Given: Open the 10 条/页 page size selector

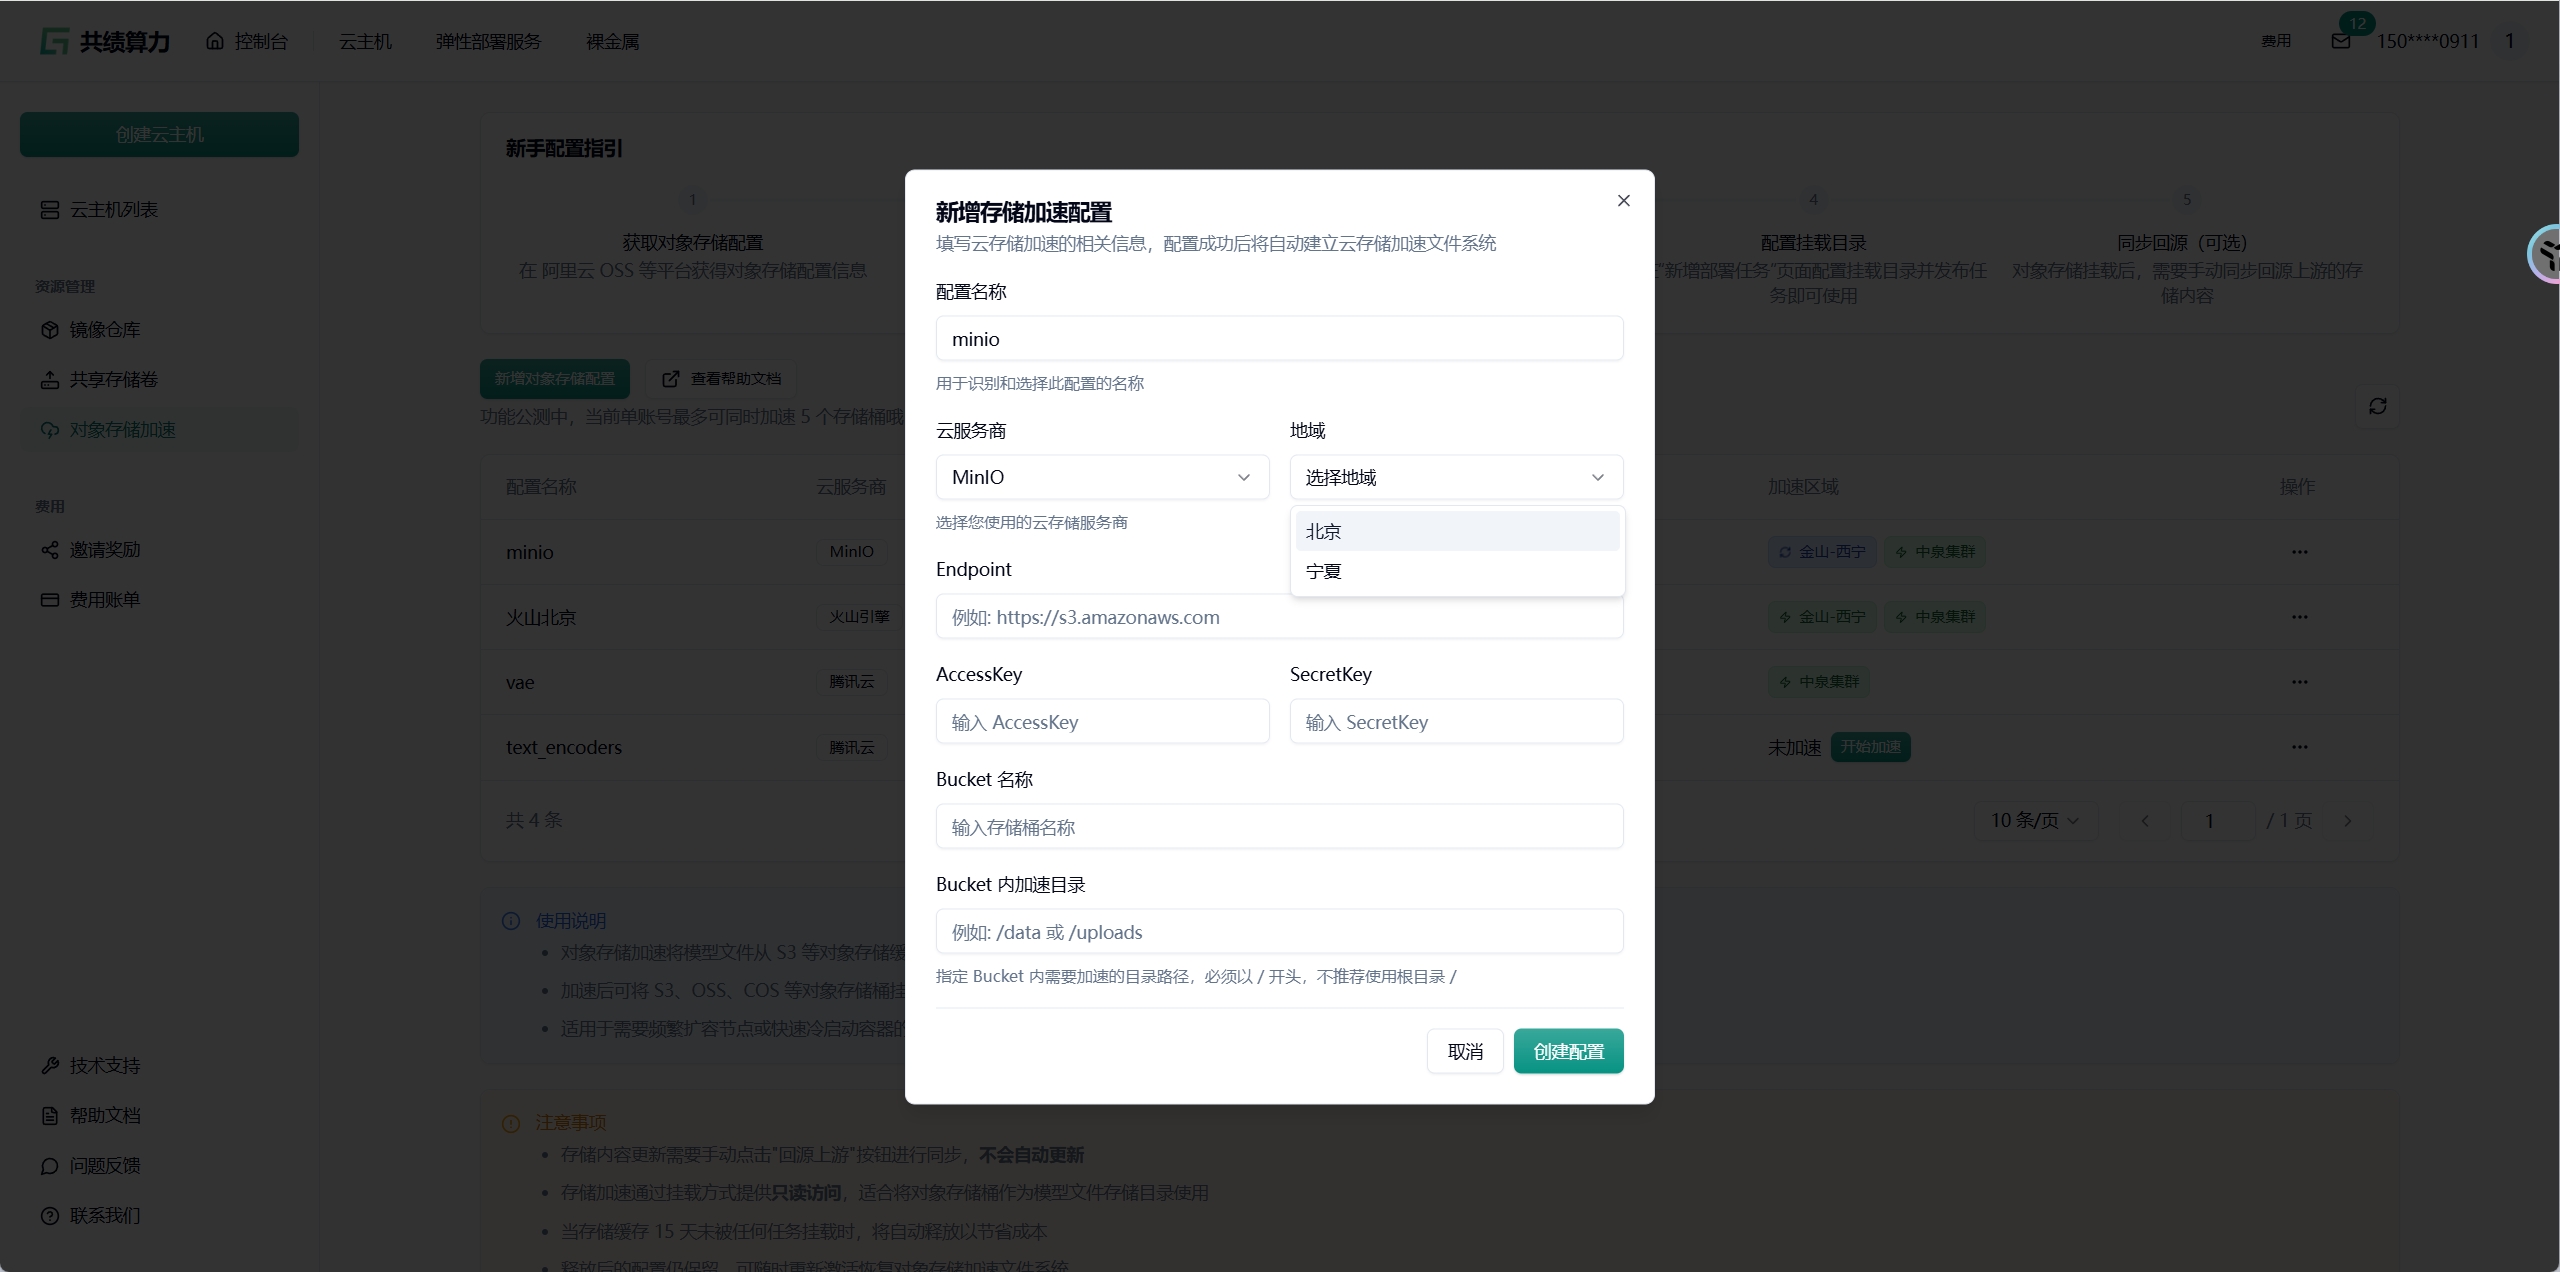Looking at the screenshot, I should coord(2034,821).
